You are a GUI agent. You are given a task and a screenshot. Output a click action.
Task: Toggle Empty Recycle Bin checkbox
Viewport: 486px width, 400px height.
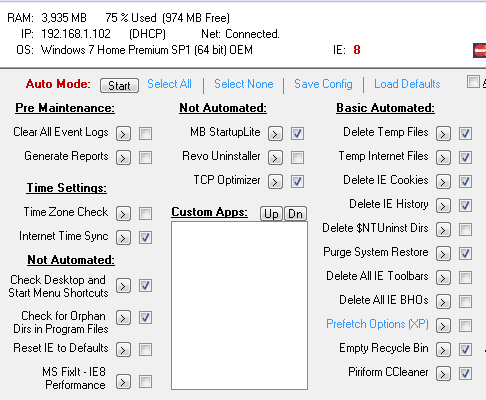click(x=465, y=350)
